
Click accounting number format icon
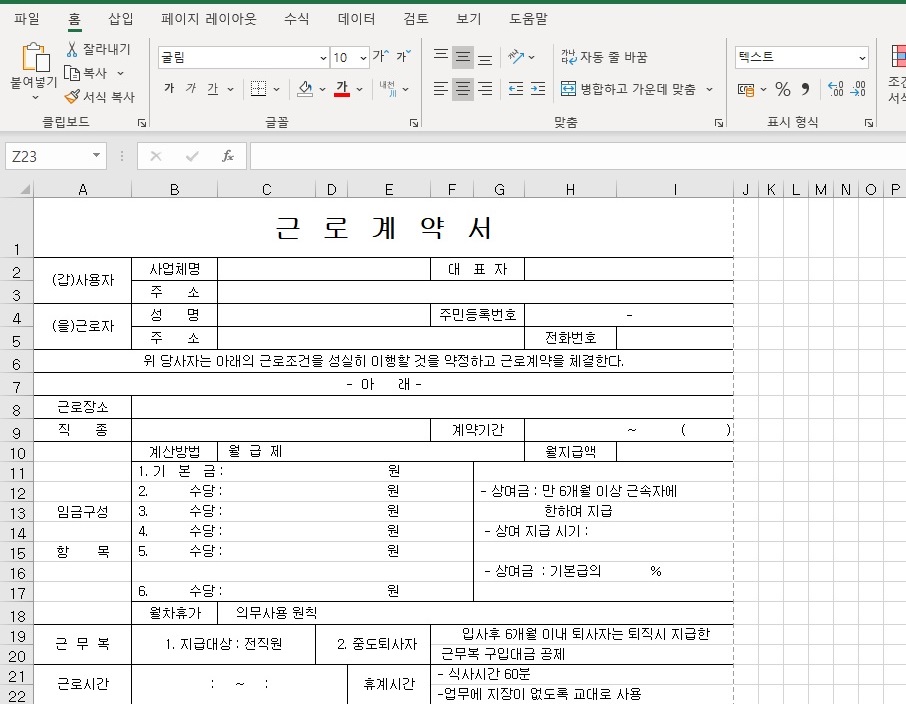[x=746, y=89]
